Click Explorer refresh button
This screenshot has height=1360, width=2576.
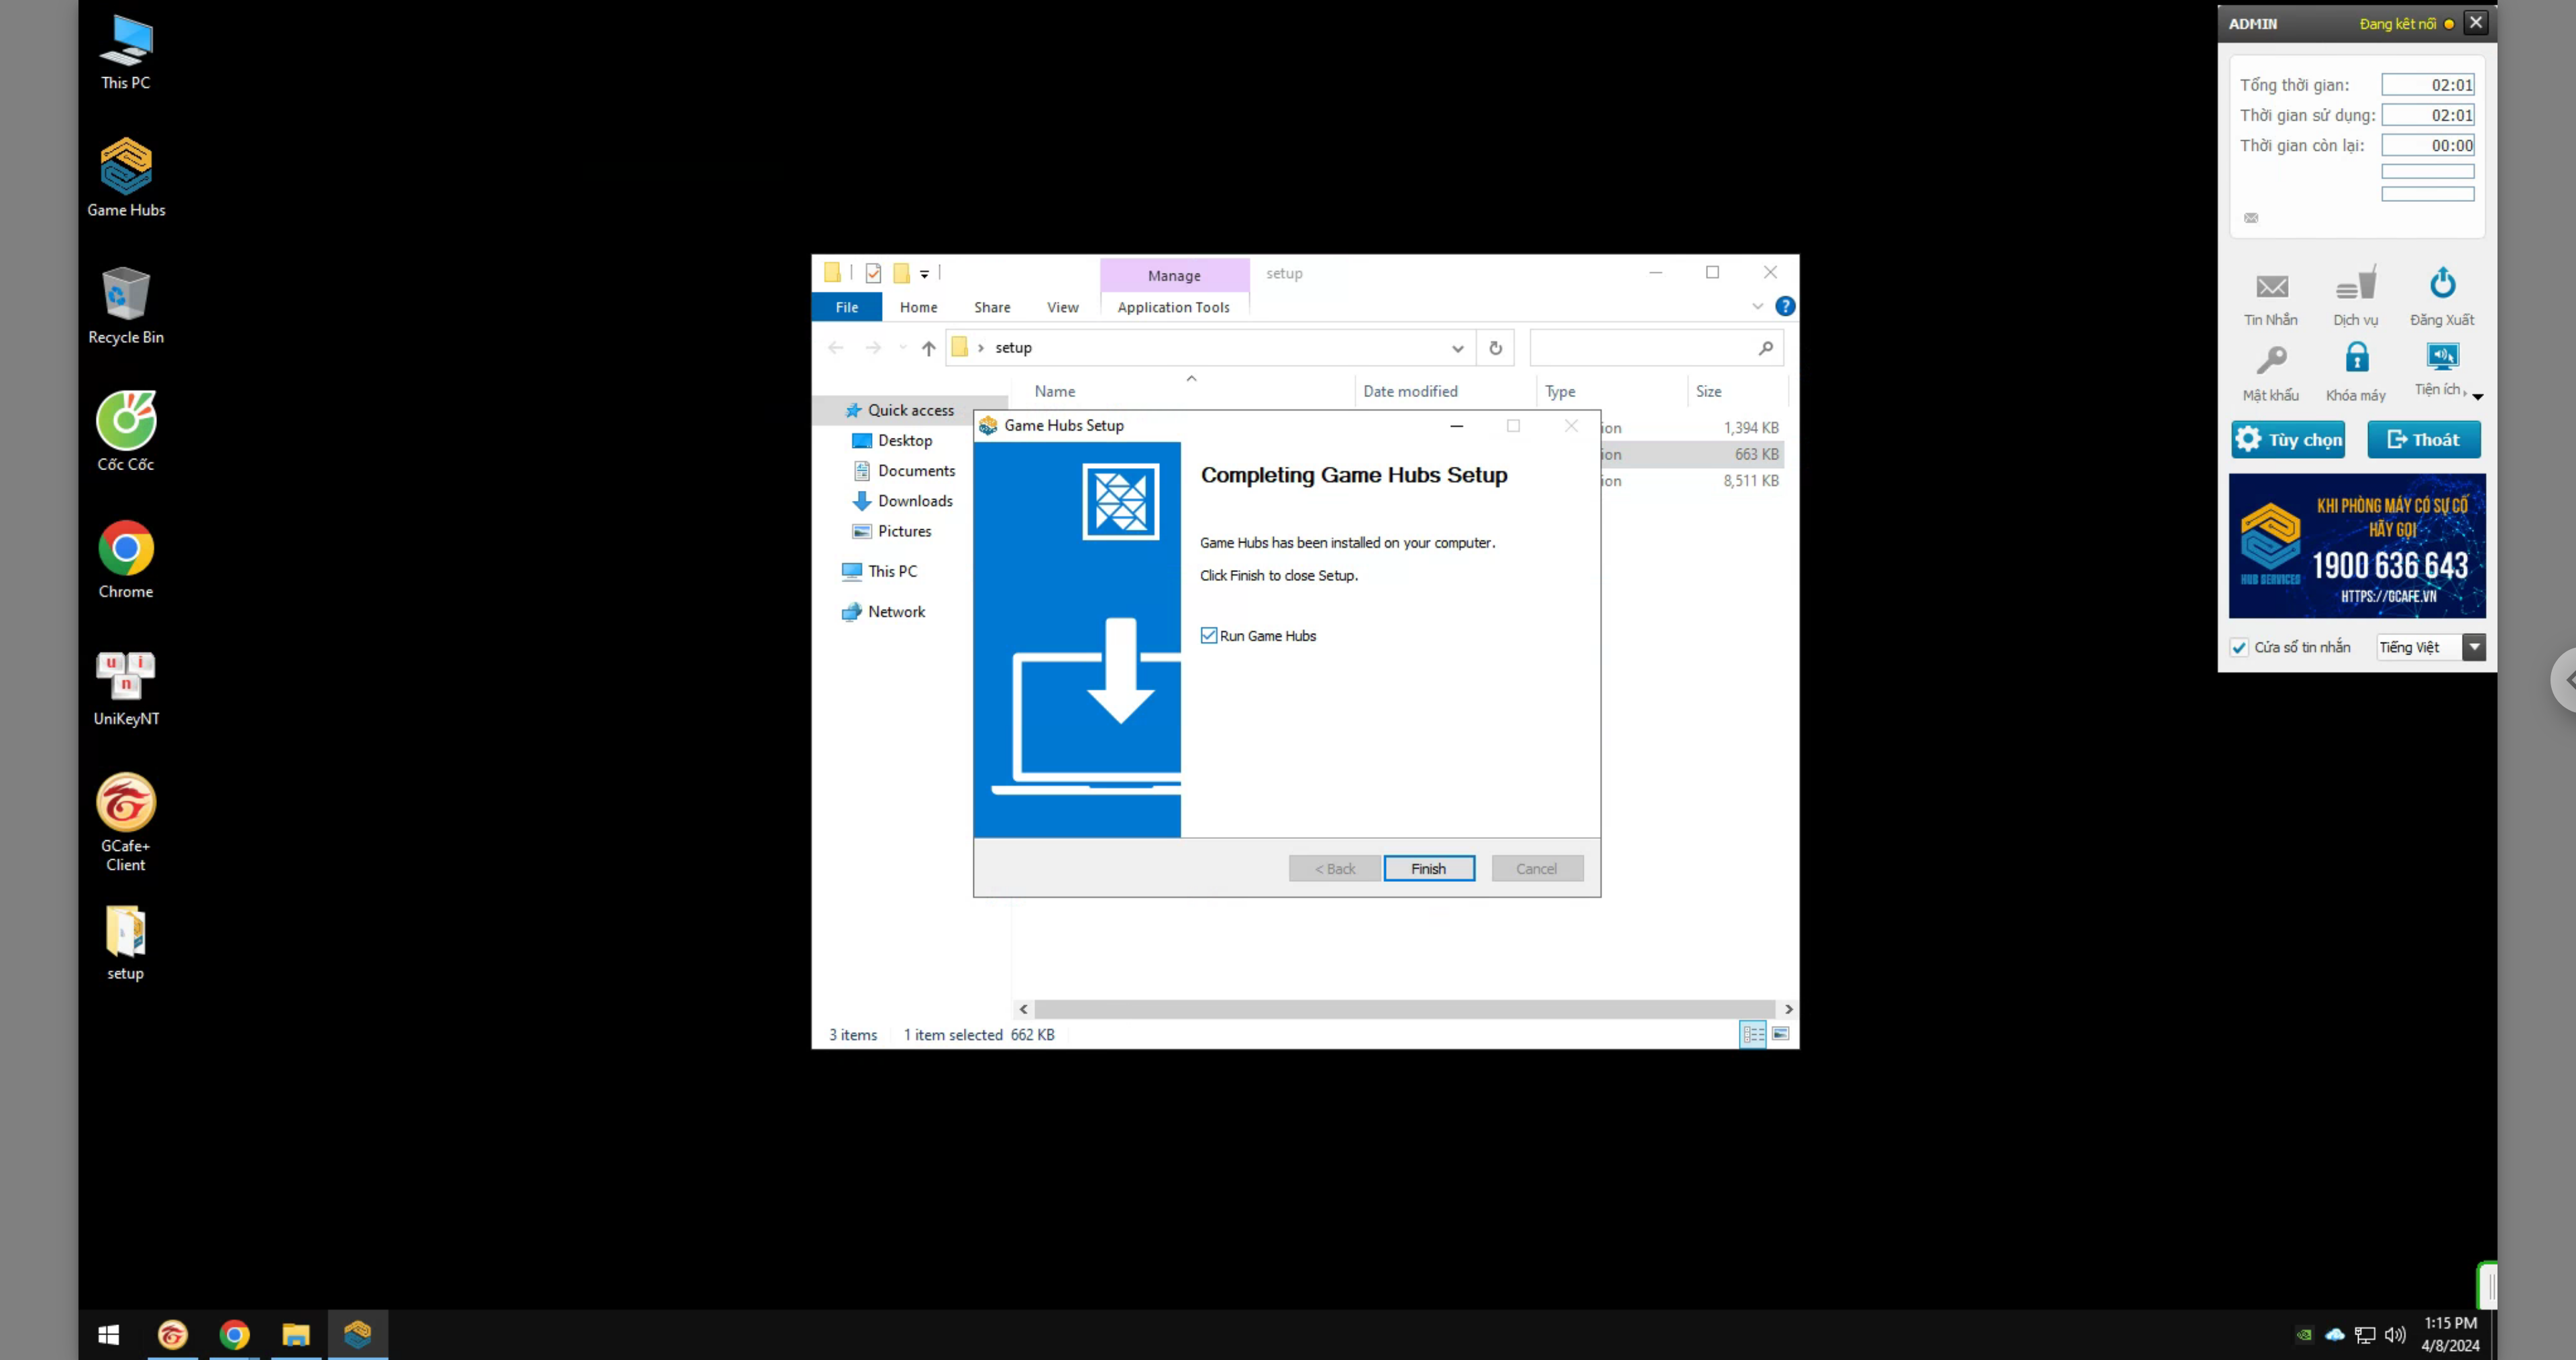coord(1495,348)
